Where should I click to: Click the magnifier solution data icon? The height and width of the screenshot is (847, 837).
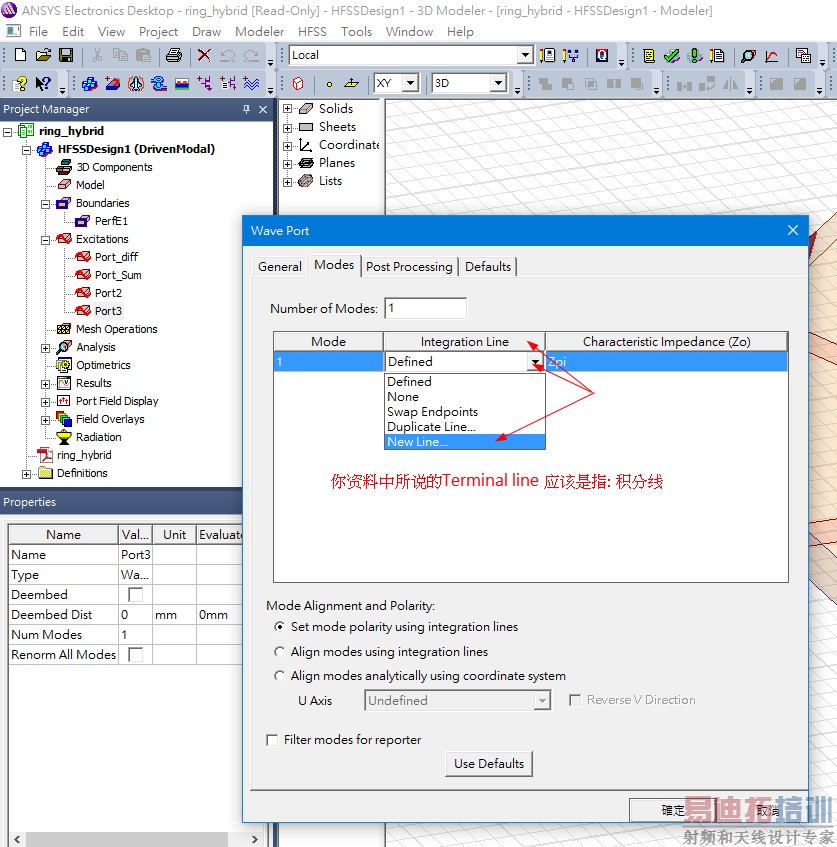[x=748, y=55]
